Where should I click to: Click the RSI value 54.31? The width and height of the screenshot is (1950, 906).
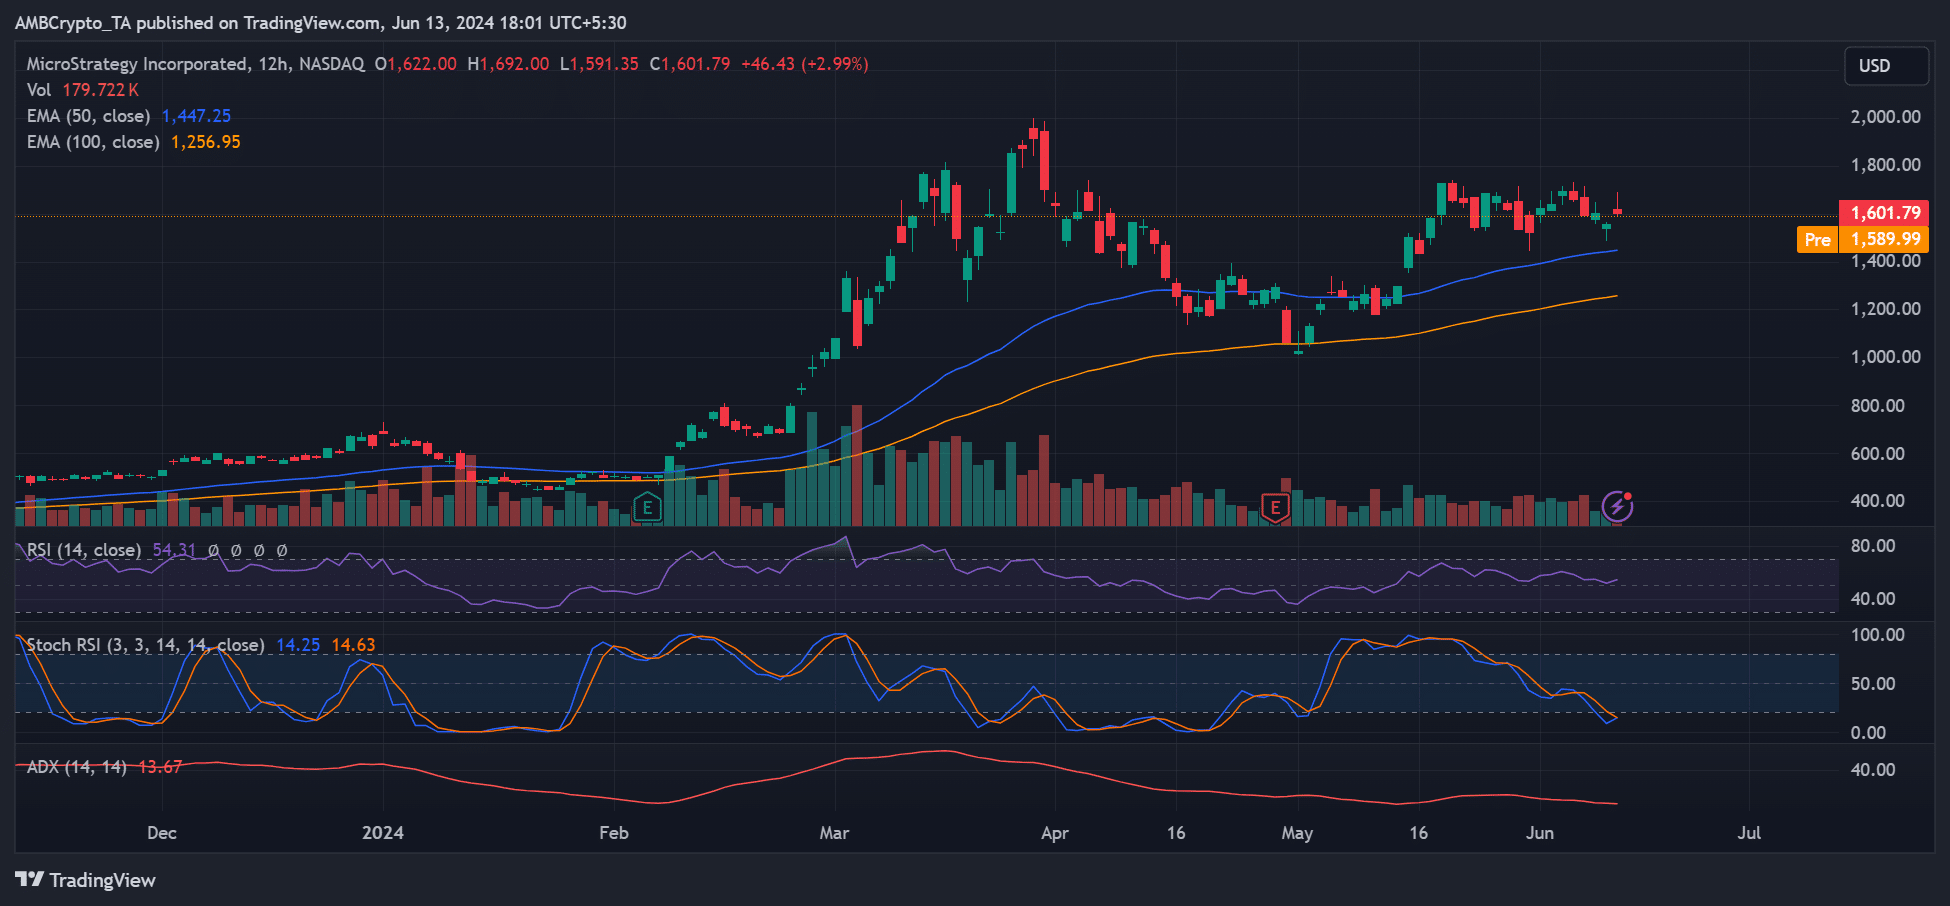174,550
